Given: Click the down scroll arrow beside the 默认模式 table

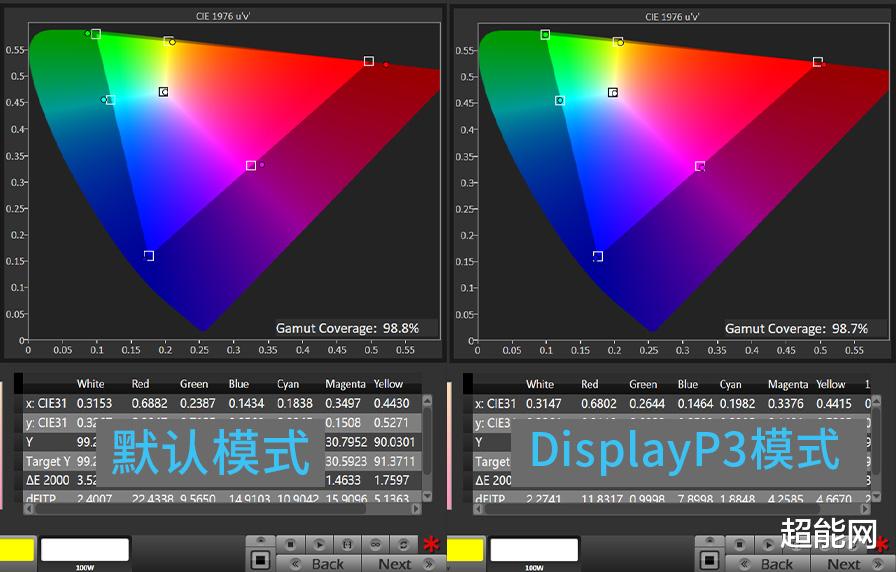Looking at the screenshot, I should 427,496.
